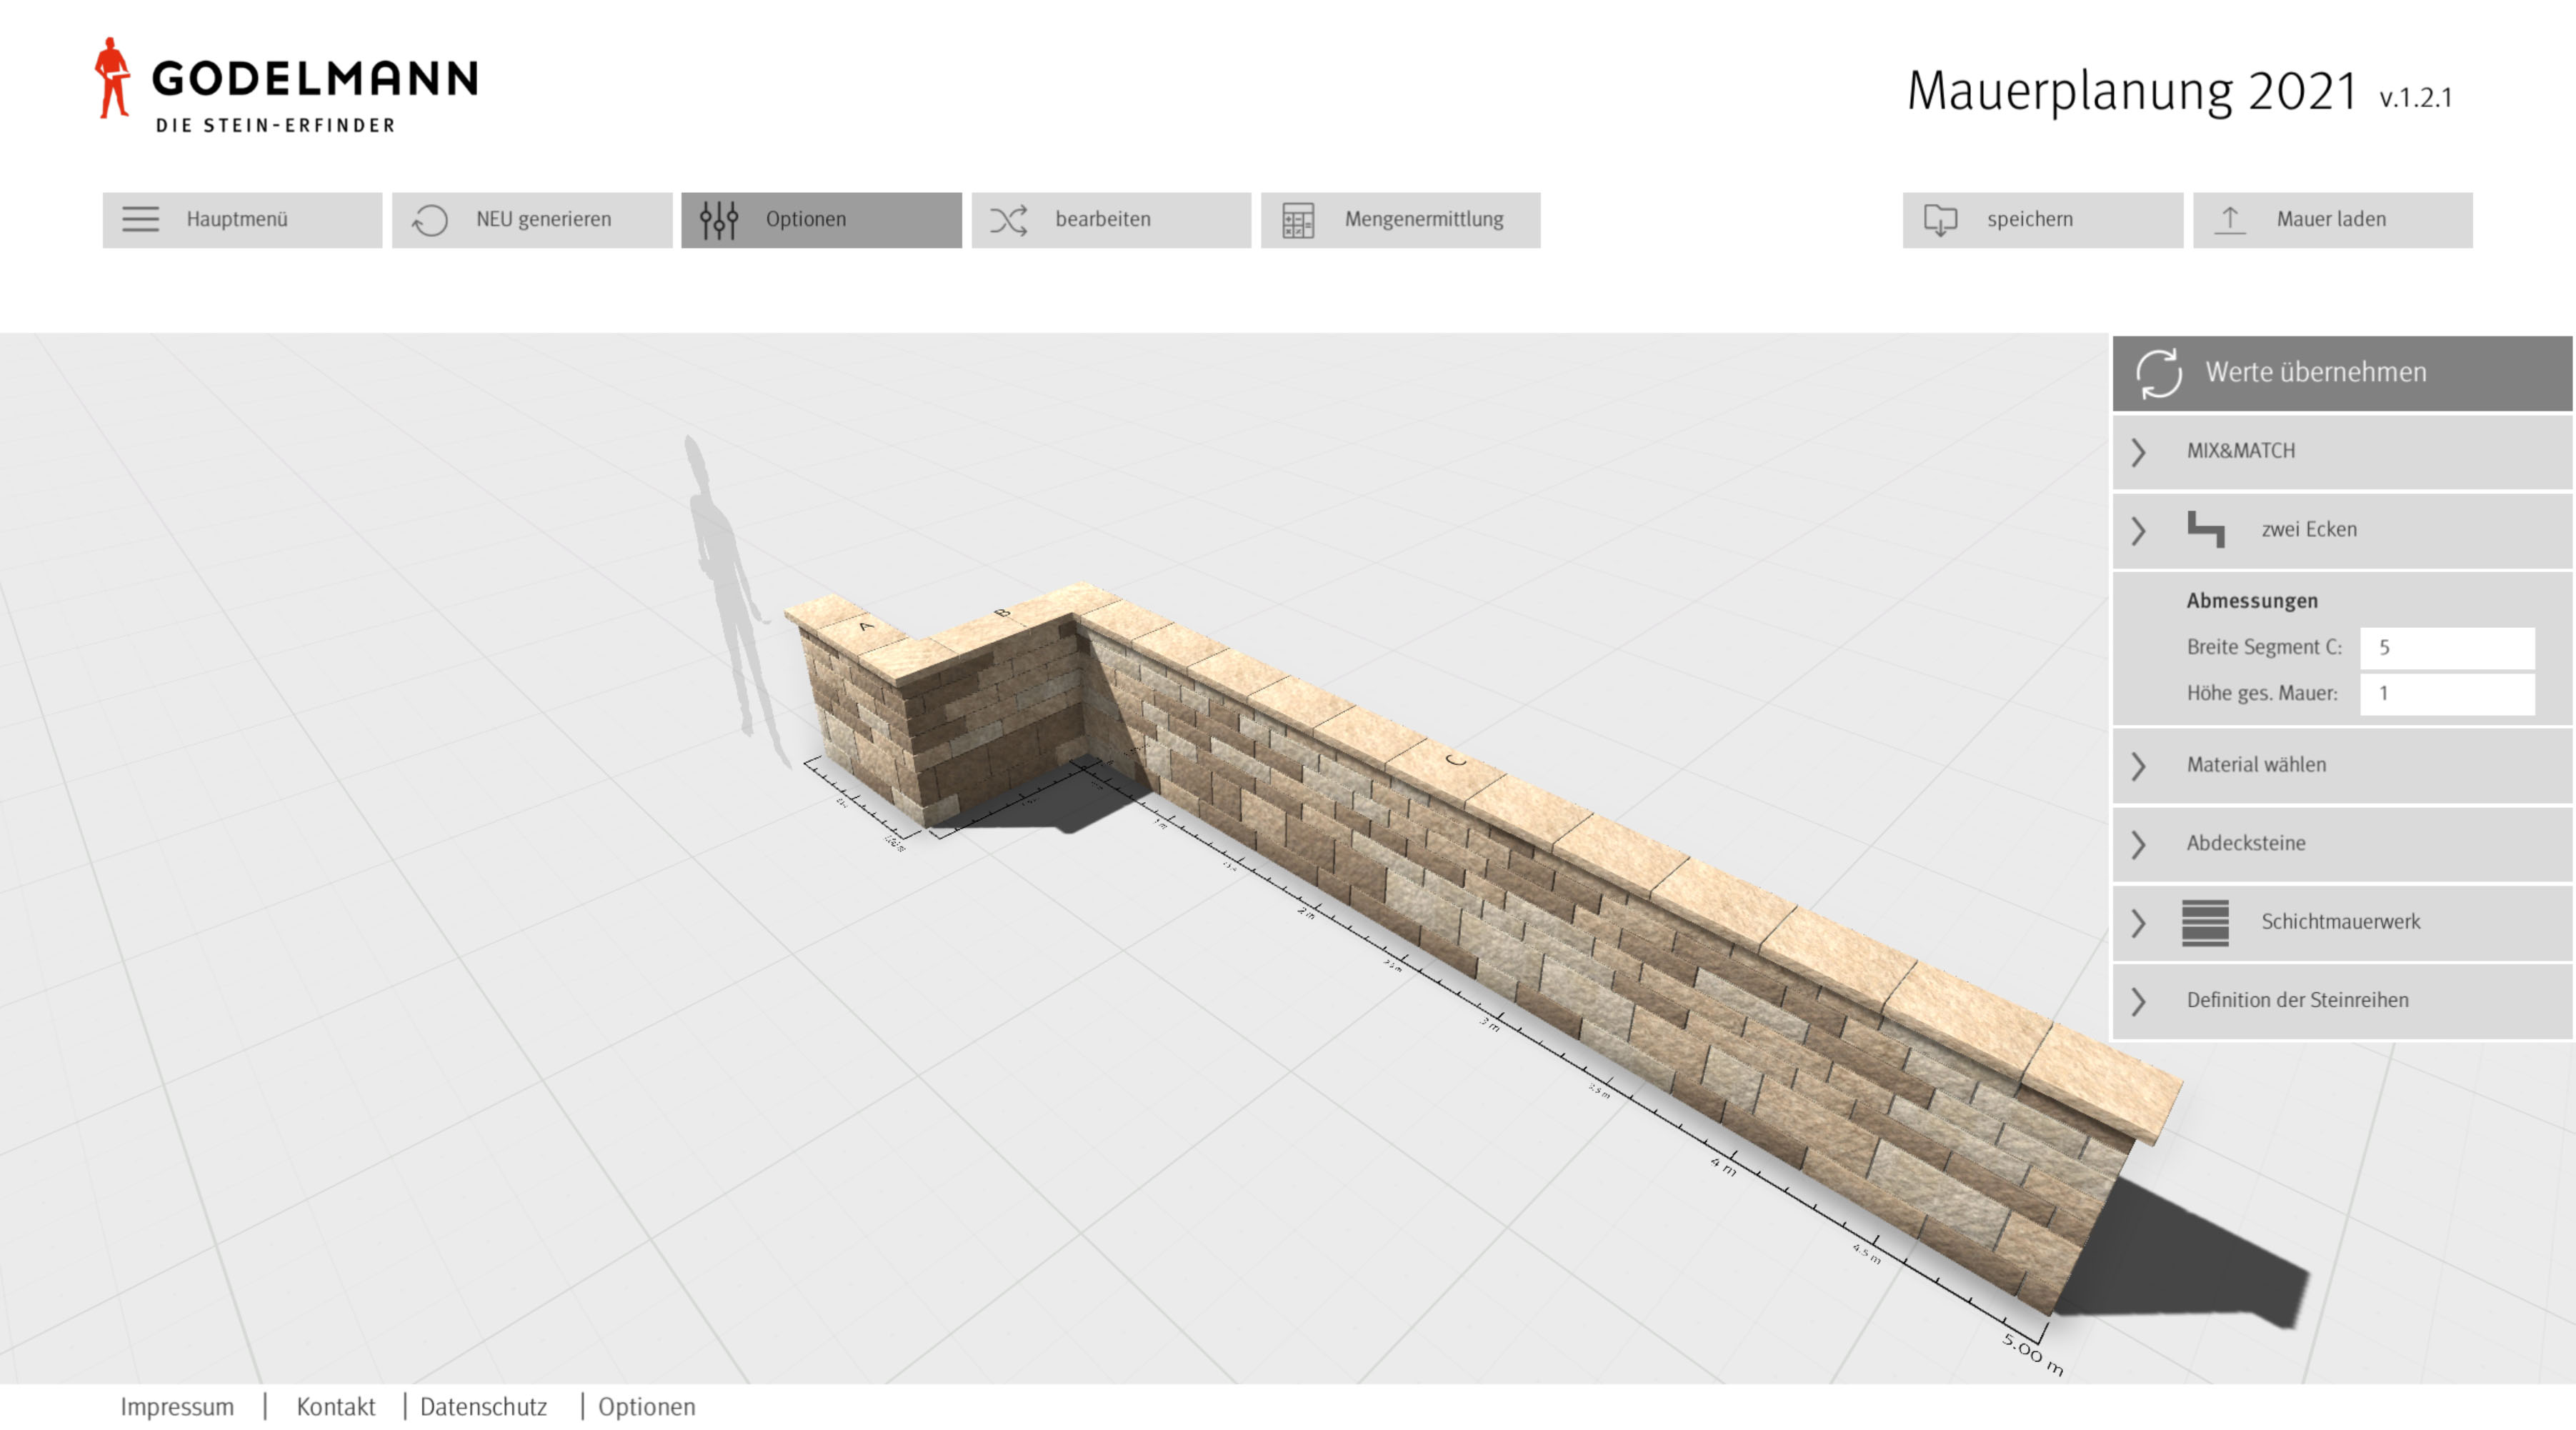The height and width of the screenshot is (1430, 2576).
Task: Click the zwei Ecken wall-shape icon
Action: [2205, 529]
